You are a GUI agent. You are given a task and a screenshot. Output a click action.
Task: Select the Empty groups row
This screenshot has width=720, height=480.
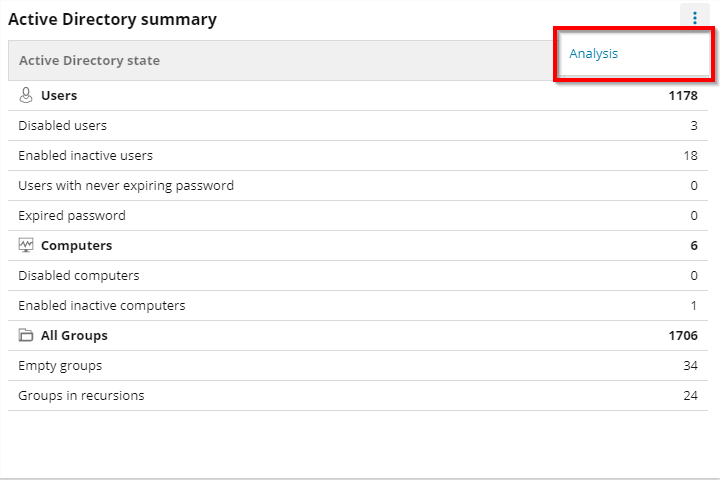(x=60, y=366)
